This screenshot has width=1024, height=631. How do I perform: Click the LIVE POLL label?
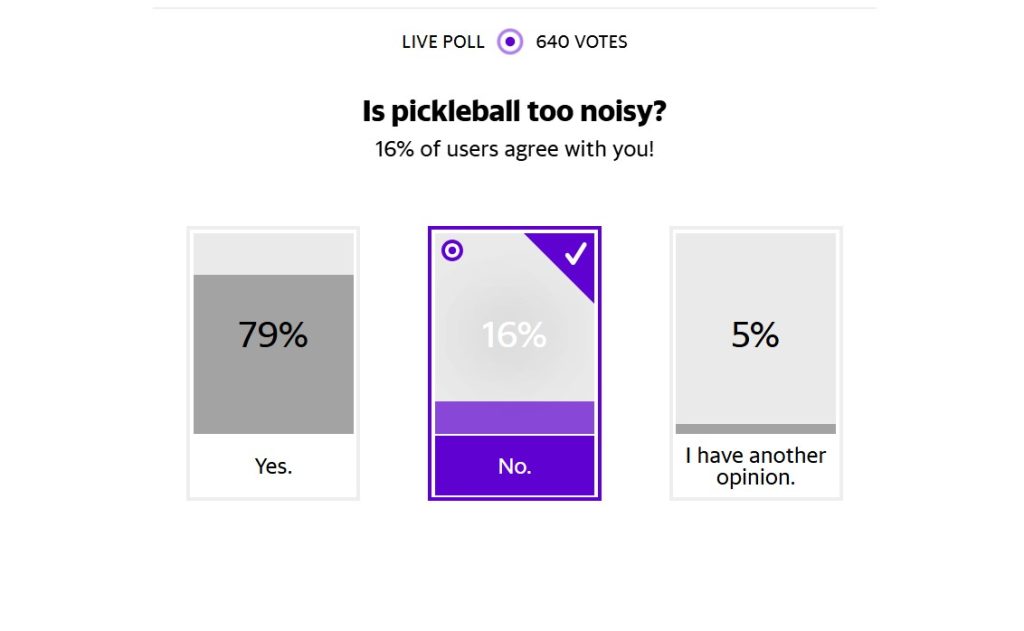click(443, 42)
